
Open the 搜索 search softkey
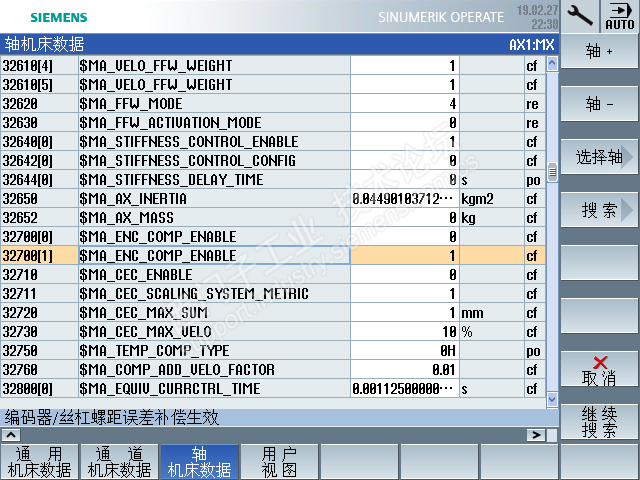pyautogui.click(x=599, y=210)
